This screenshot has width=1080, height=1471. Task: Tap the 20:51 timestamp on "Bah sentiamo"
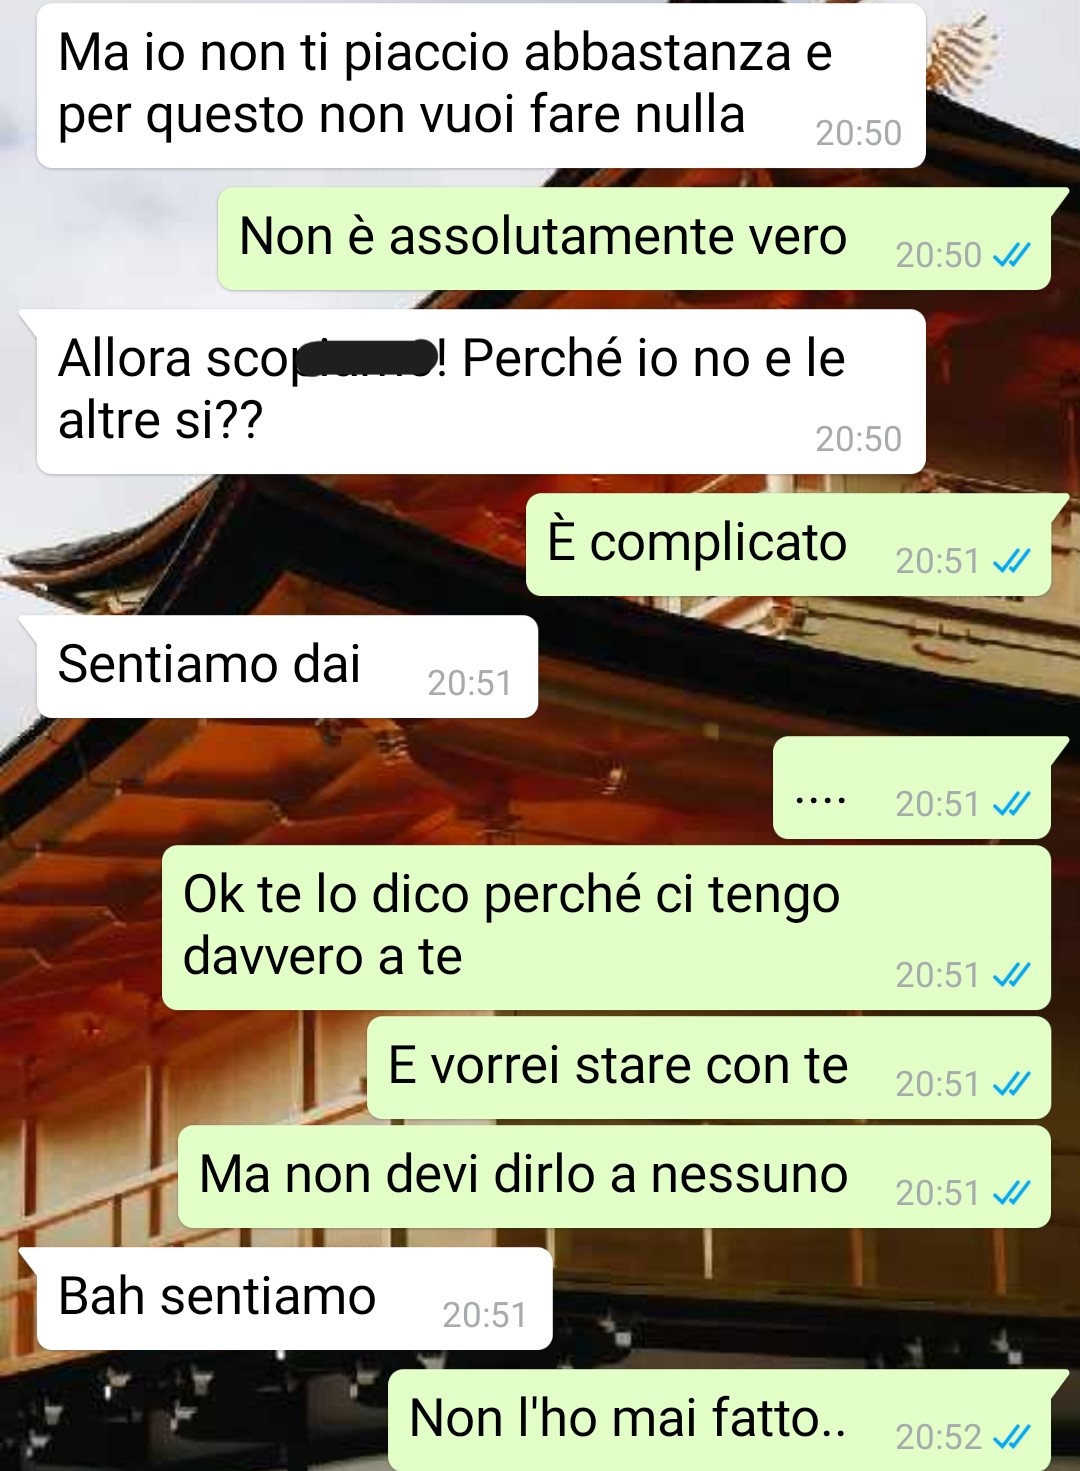pos(485,1315)
